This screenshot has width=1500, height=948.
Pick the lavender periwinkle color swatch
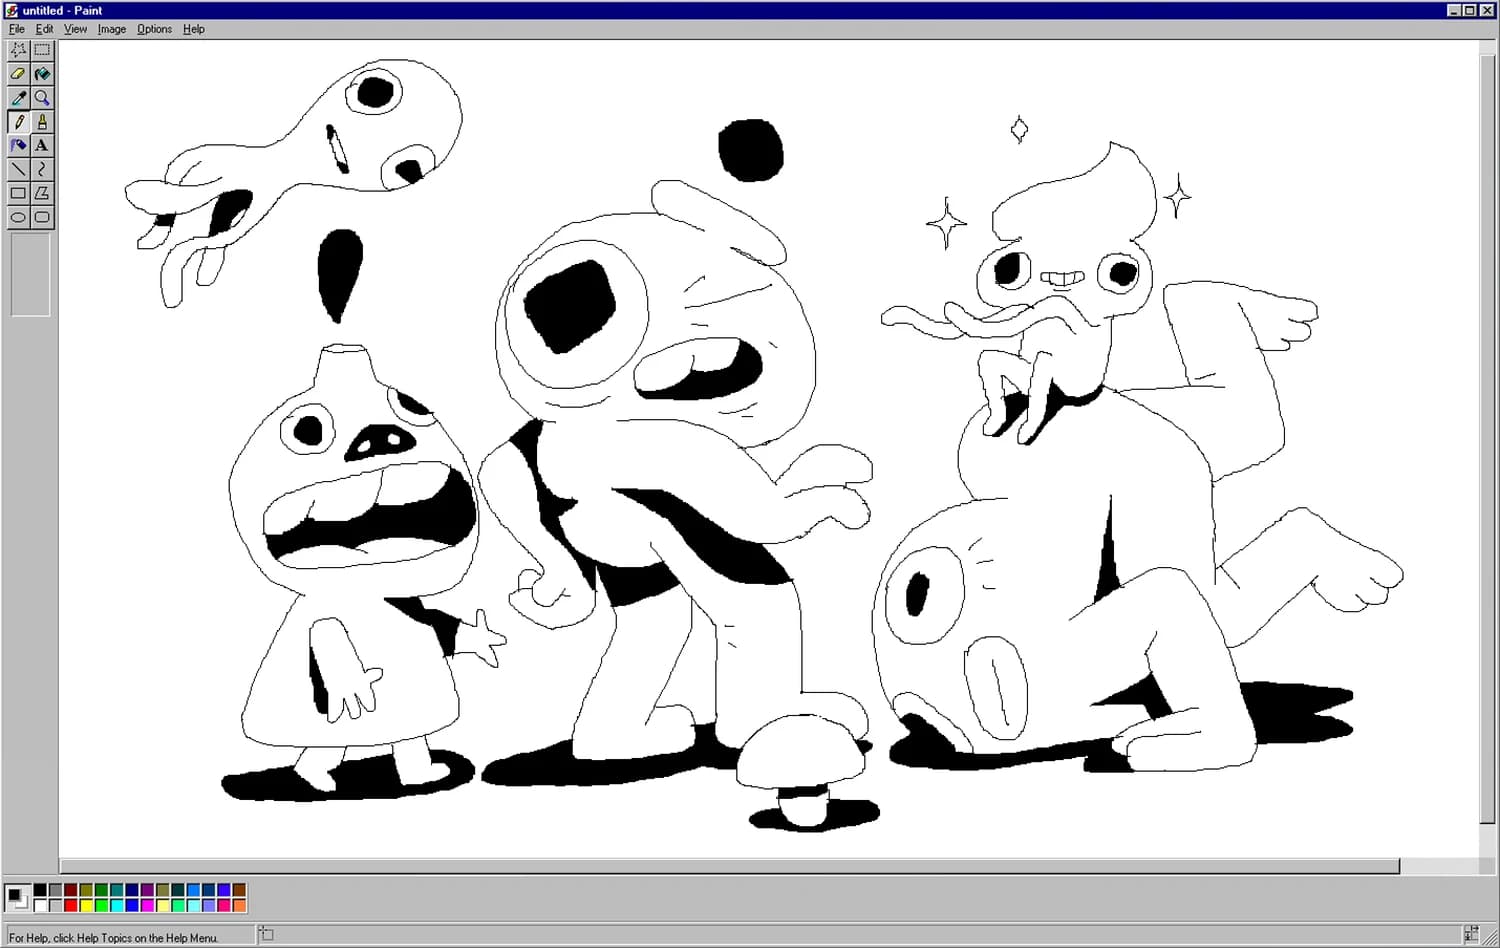tap(208, 906)
